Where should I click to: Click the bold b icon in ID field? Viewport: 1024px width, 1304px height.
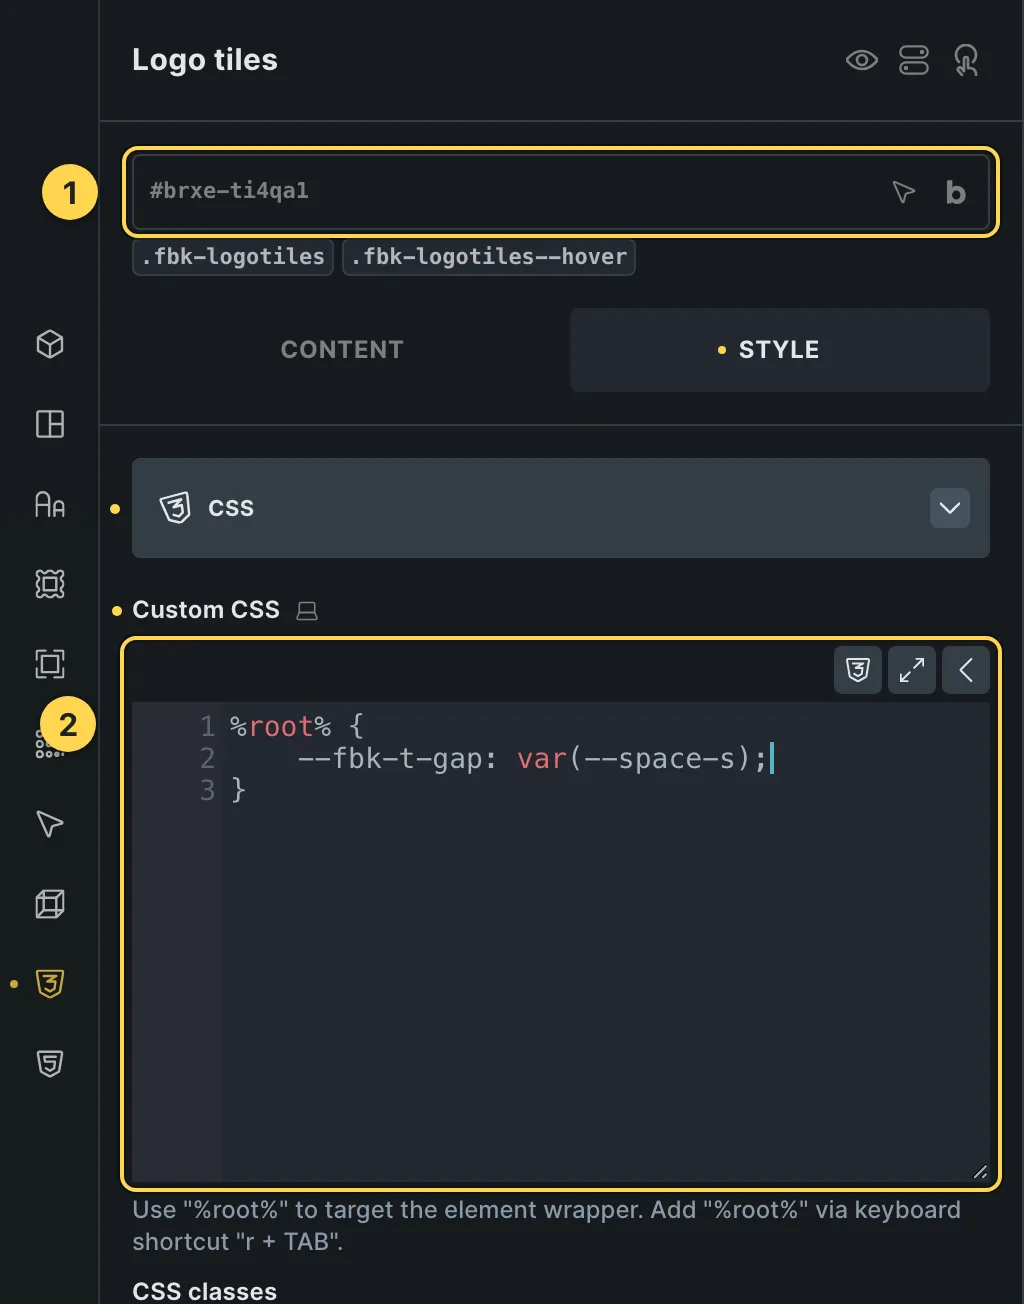click(x=955, y=192)
